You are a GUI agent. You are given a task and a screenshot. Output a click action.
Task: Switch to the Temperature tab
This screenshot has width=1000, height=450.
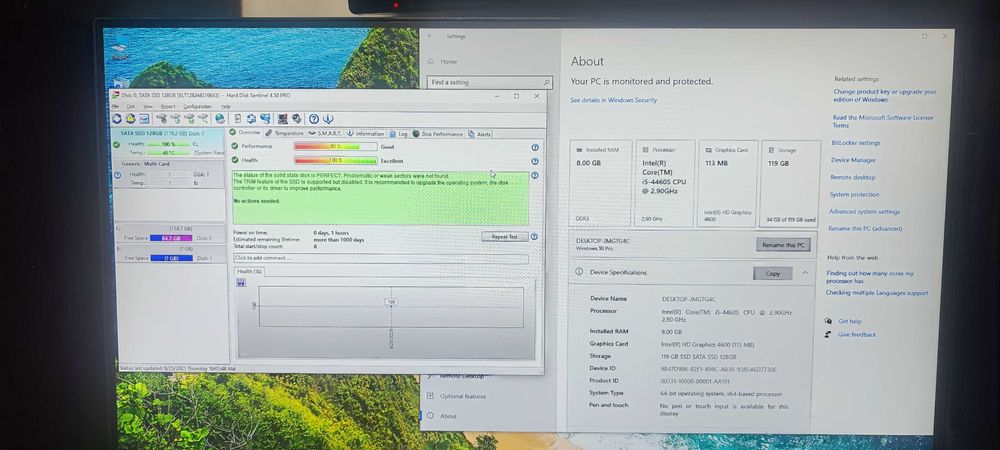click(x=284, y=134)
